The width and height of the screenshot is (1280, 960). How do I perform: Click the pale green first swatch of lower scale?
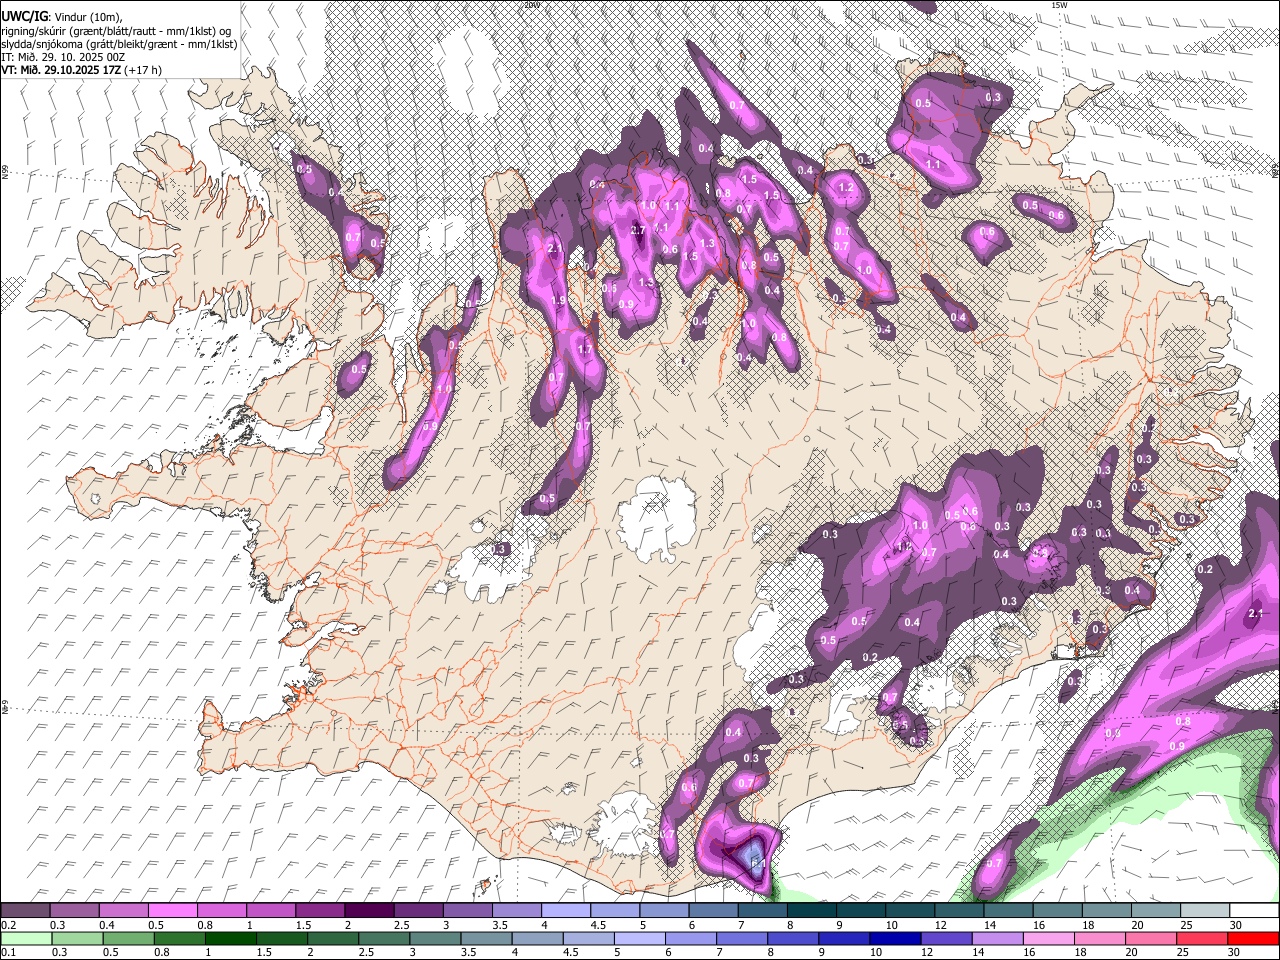tap(25, 938)
